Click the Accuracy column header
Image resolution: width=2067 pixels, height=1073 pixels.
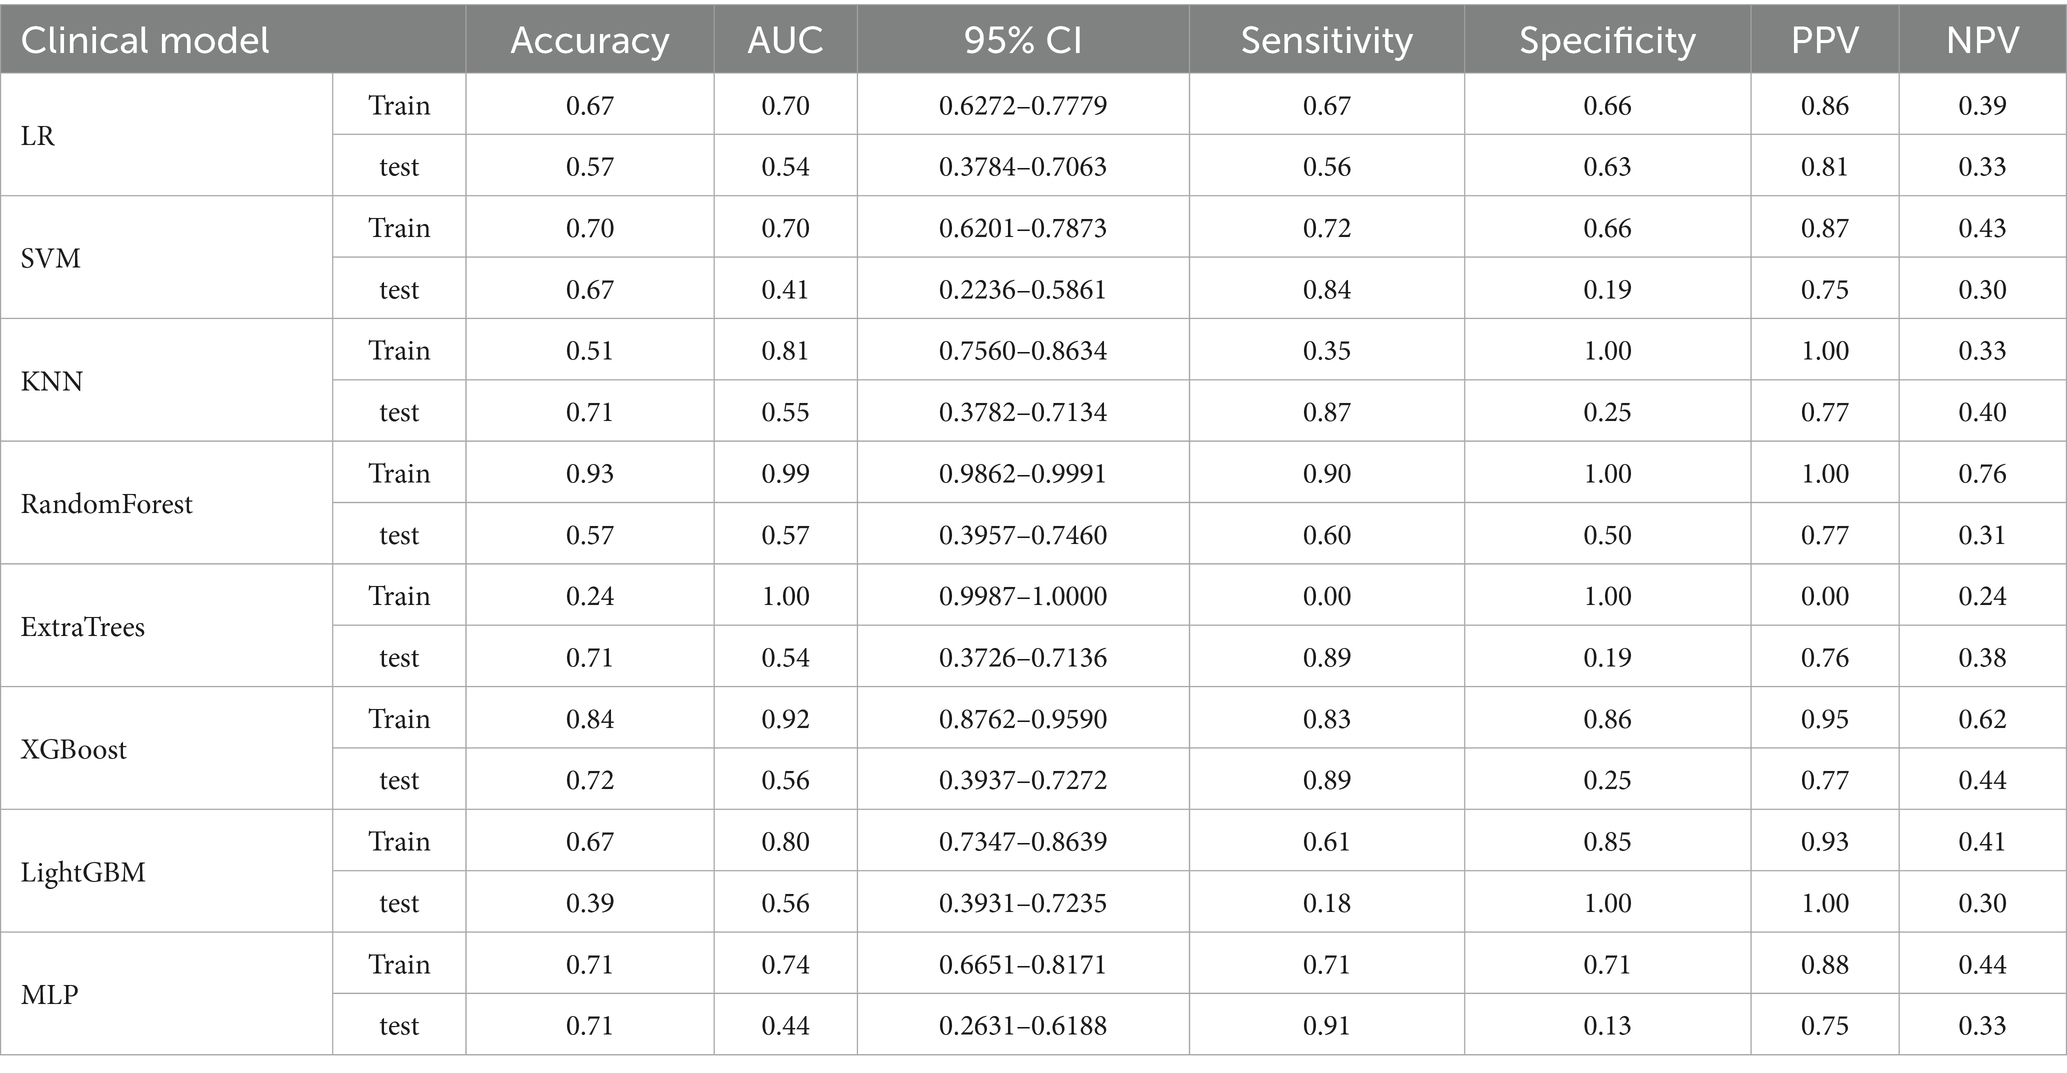coord(589,40)
